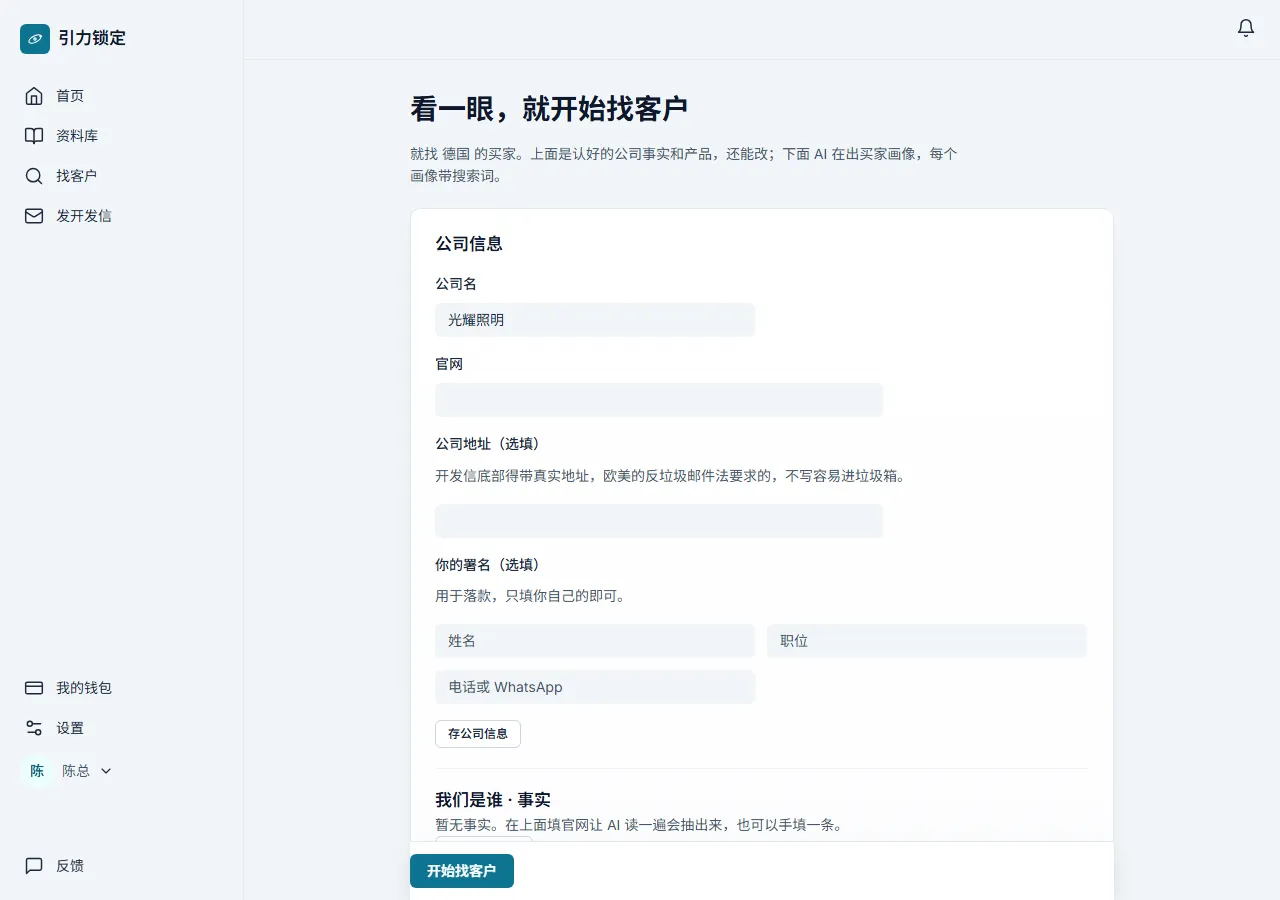Click the search icon beside 找客户
The height and width of the screenshot is (900, 1280).
[34, 176]
